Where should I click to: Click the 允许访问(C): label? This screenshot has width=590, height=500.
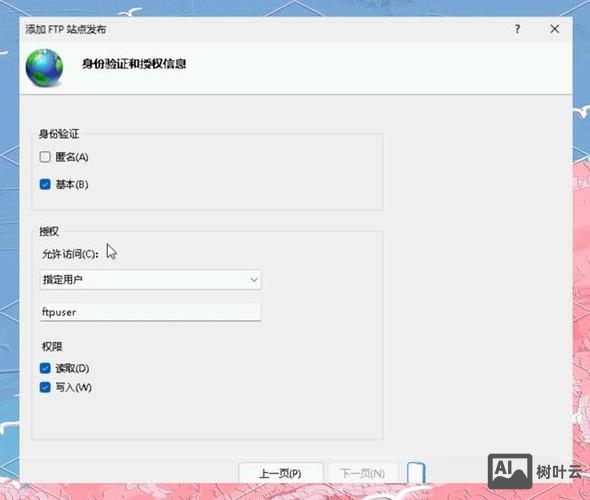70,254
